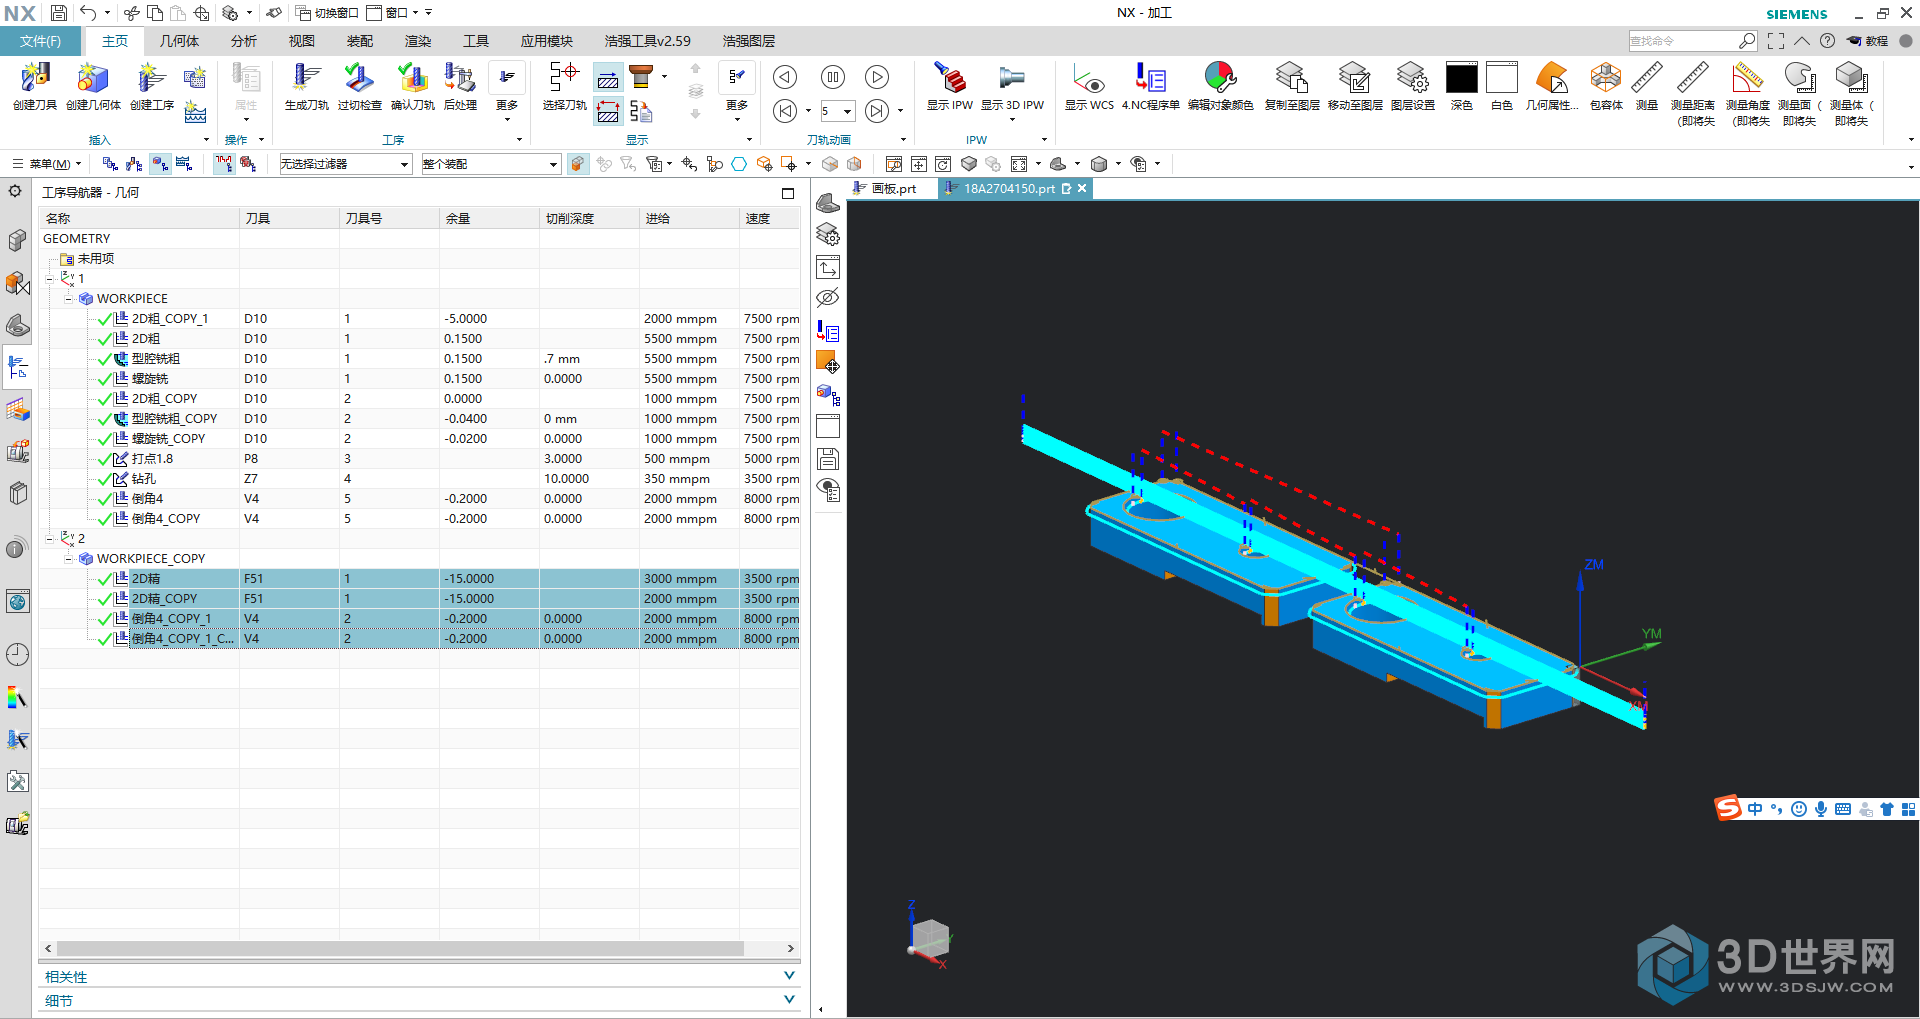1920x1019 pixels.
Task: Click Measure Angle (测量角度) icon
Action: (1747, 78)
